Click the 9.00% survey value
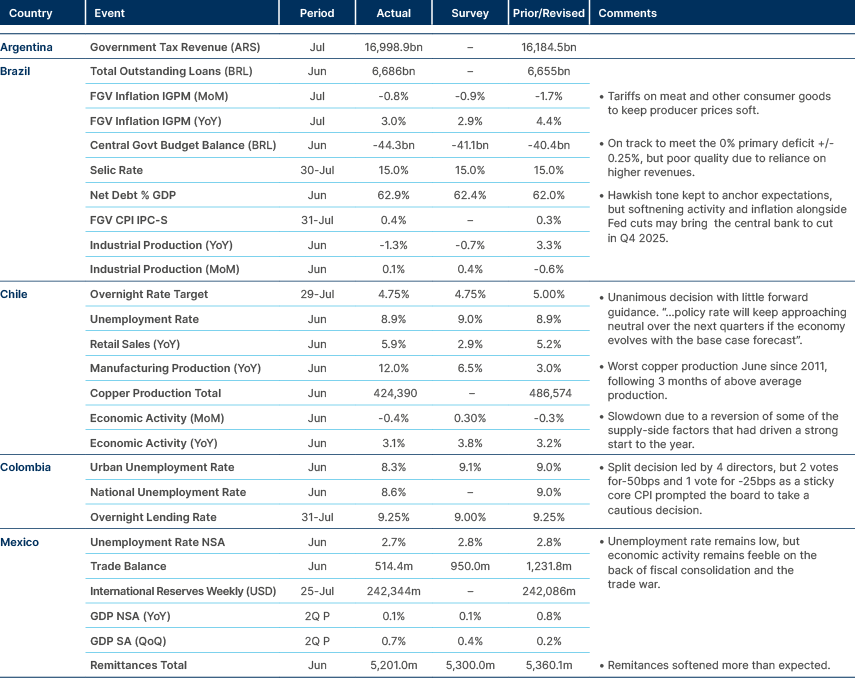Viewport: 855px width, 678px height. 470,517
